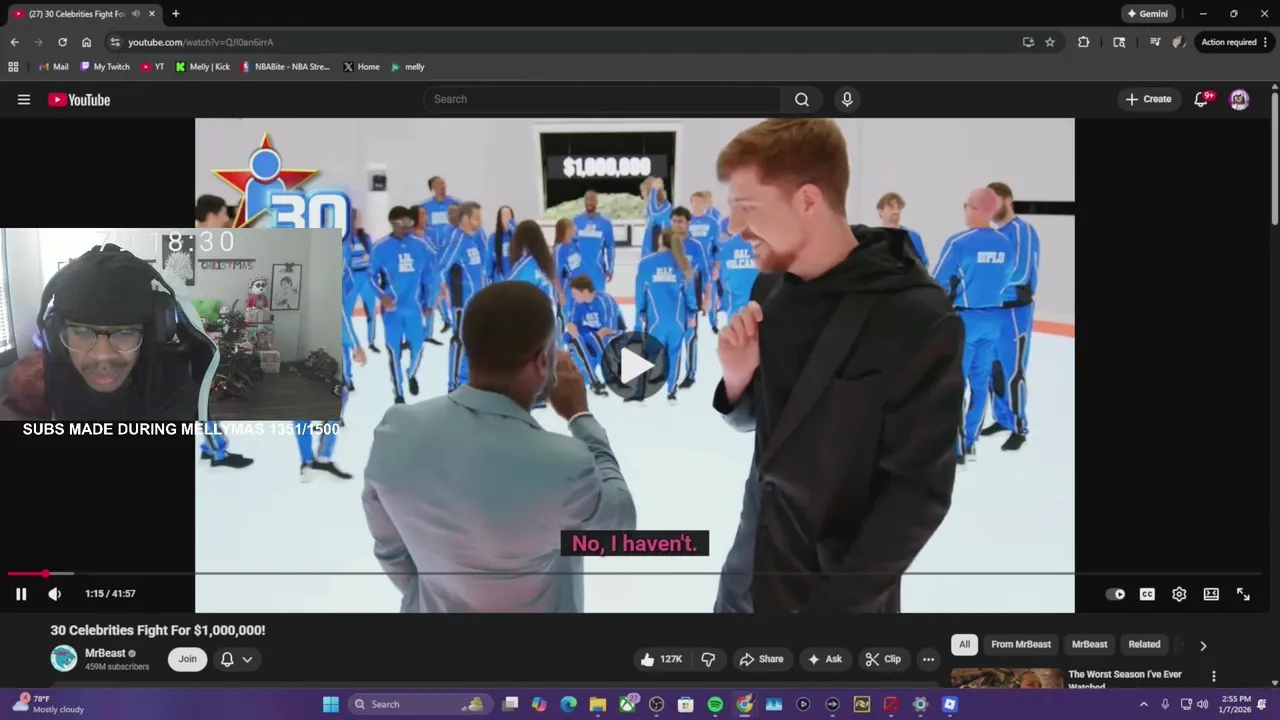Like the video with 127K likes
This screenshot has height=720, width=1280.
(662, 659)
